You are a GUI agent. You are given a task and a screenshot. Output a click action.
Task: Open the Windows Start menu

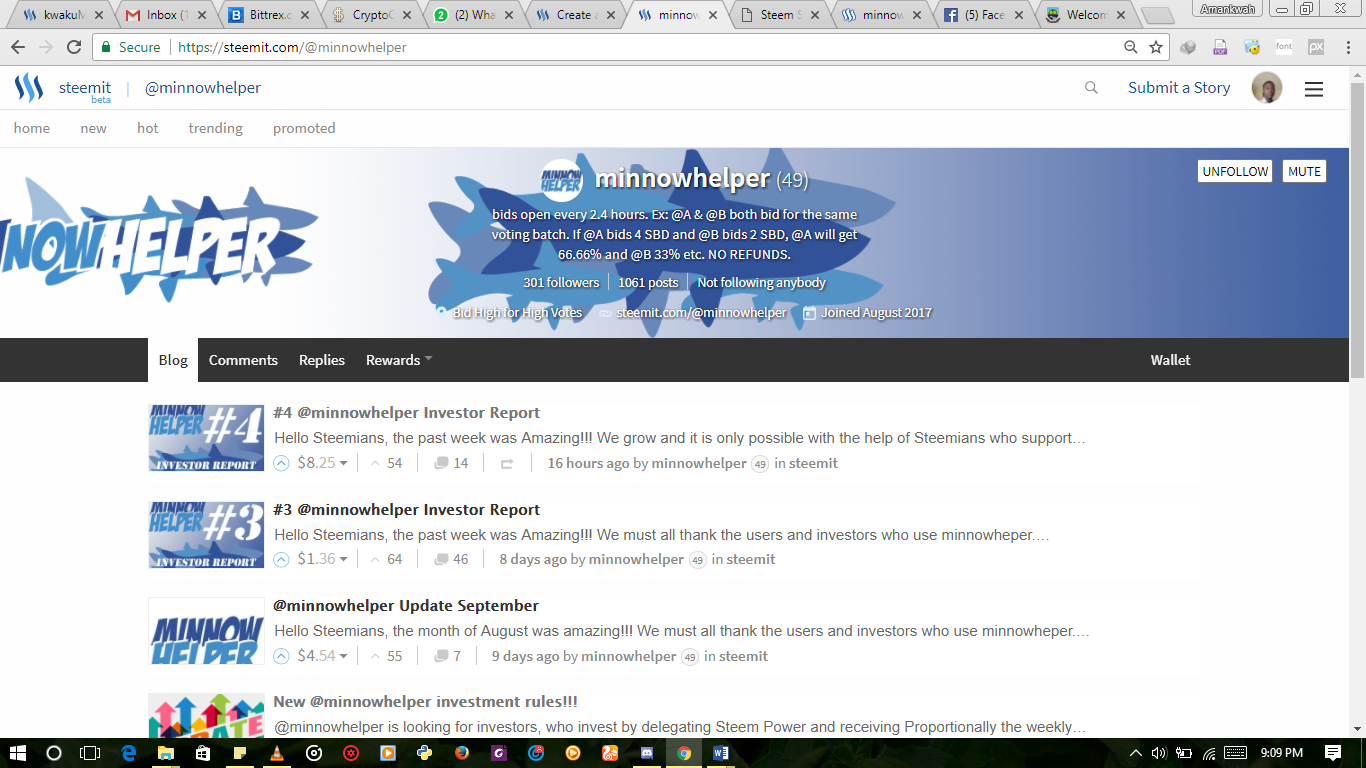click(17, 753)
